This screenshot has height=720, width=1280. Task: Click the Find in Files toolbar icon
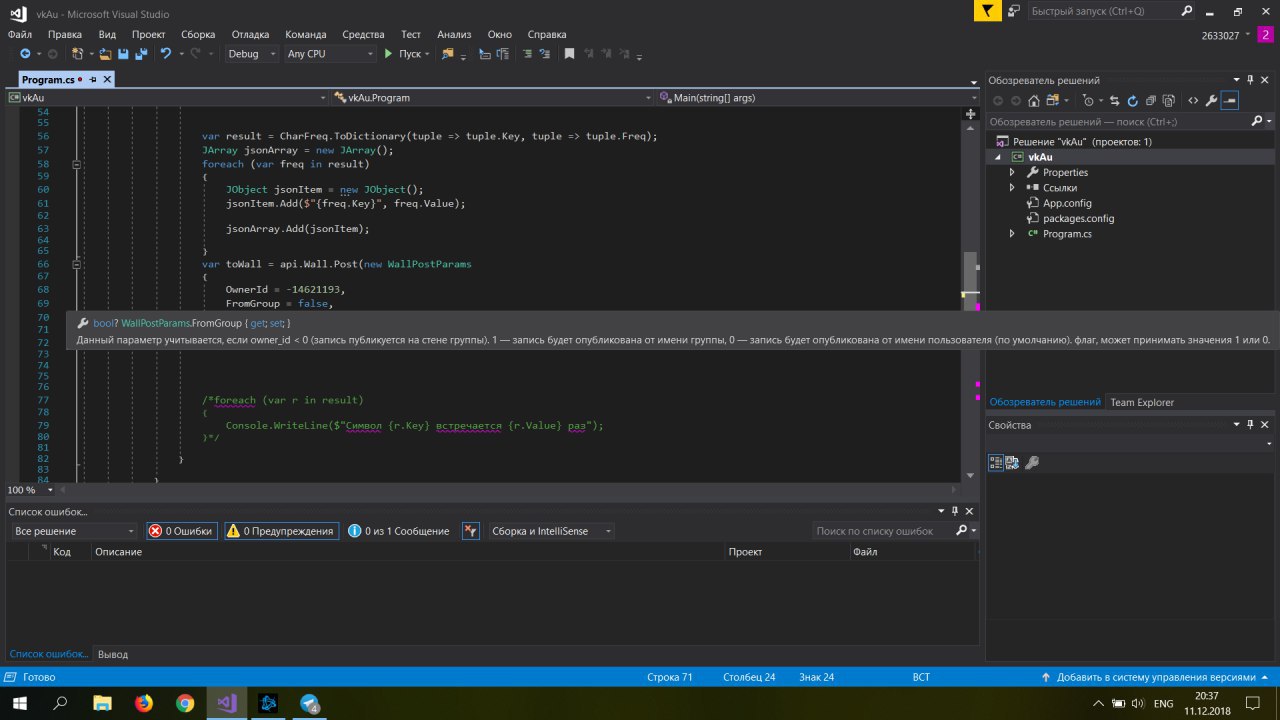click(448, 54)
